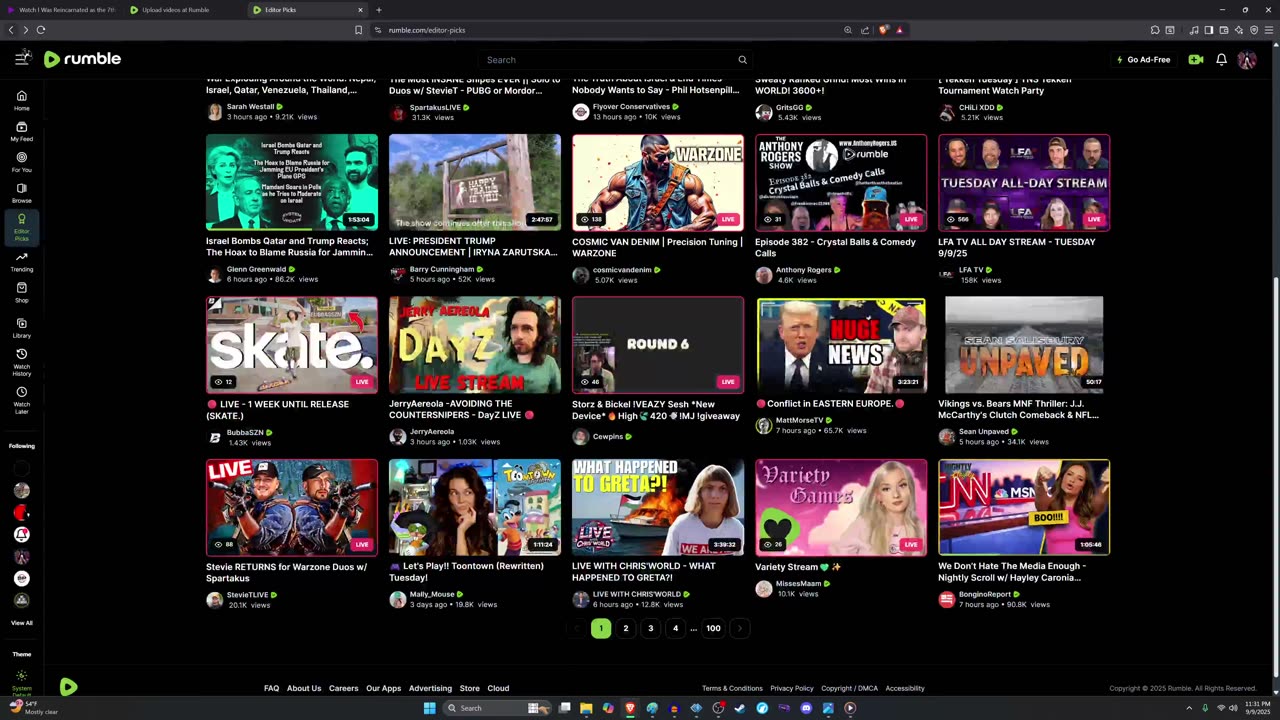
Task: Click View All under Following
Action: (21, 623)
